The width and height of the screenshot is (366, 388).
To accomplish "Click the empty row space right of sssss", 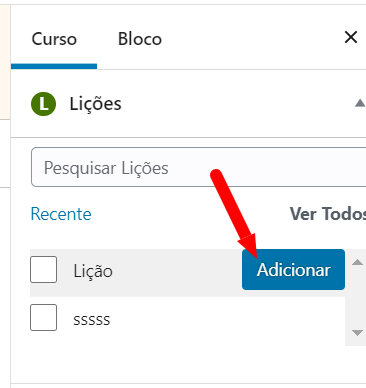I will 227,318.
